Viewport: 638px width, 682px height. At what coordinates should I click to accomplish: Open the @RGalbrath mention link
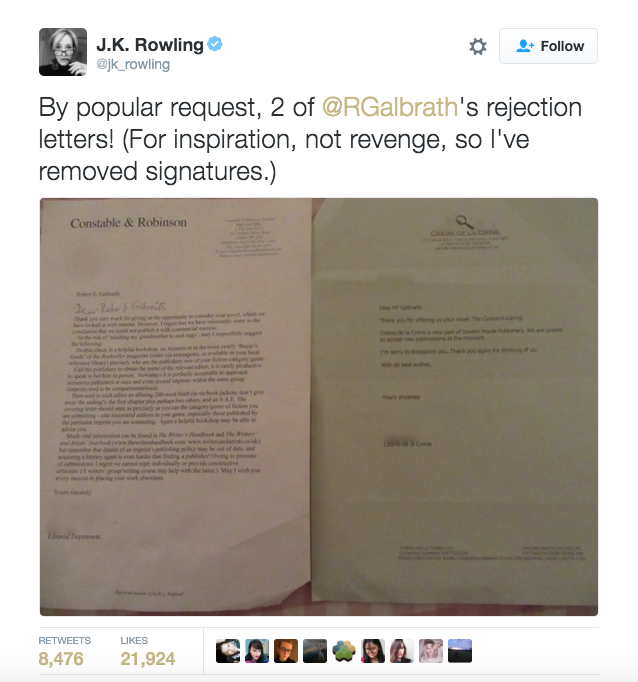click(390, 107)
